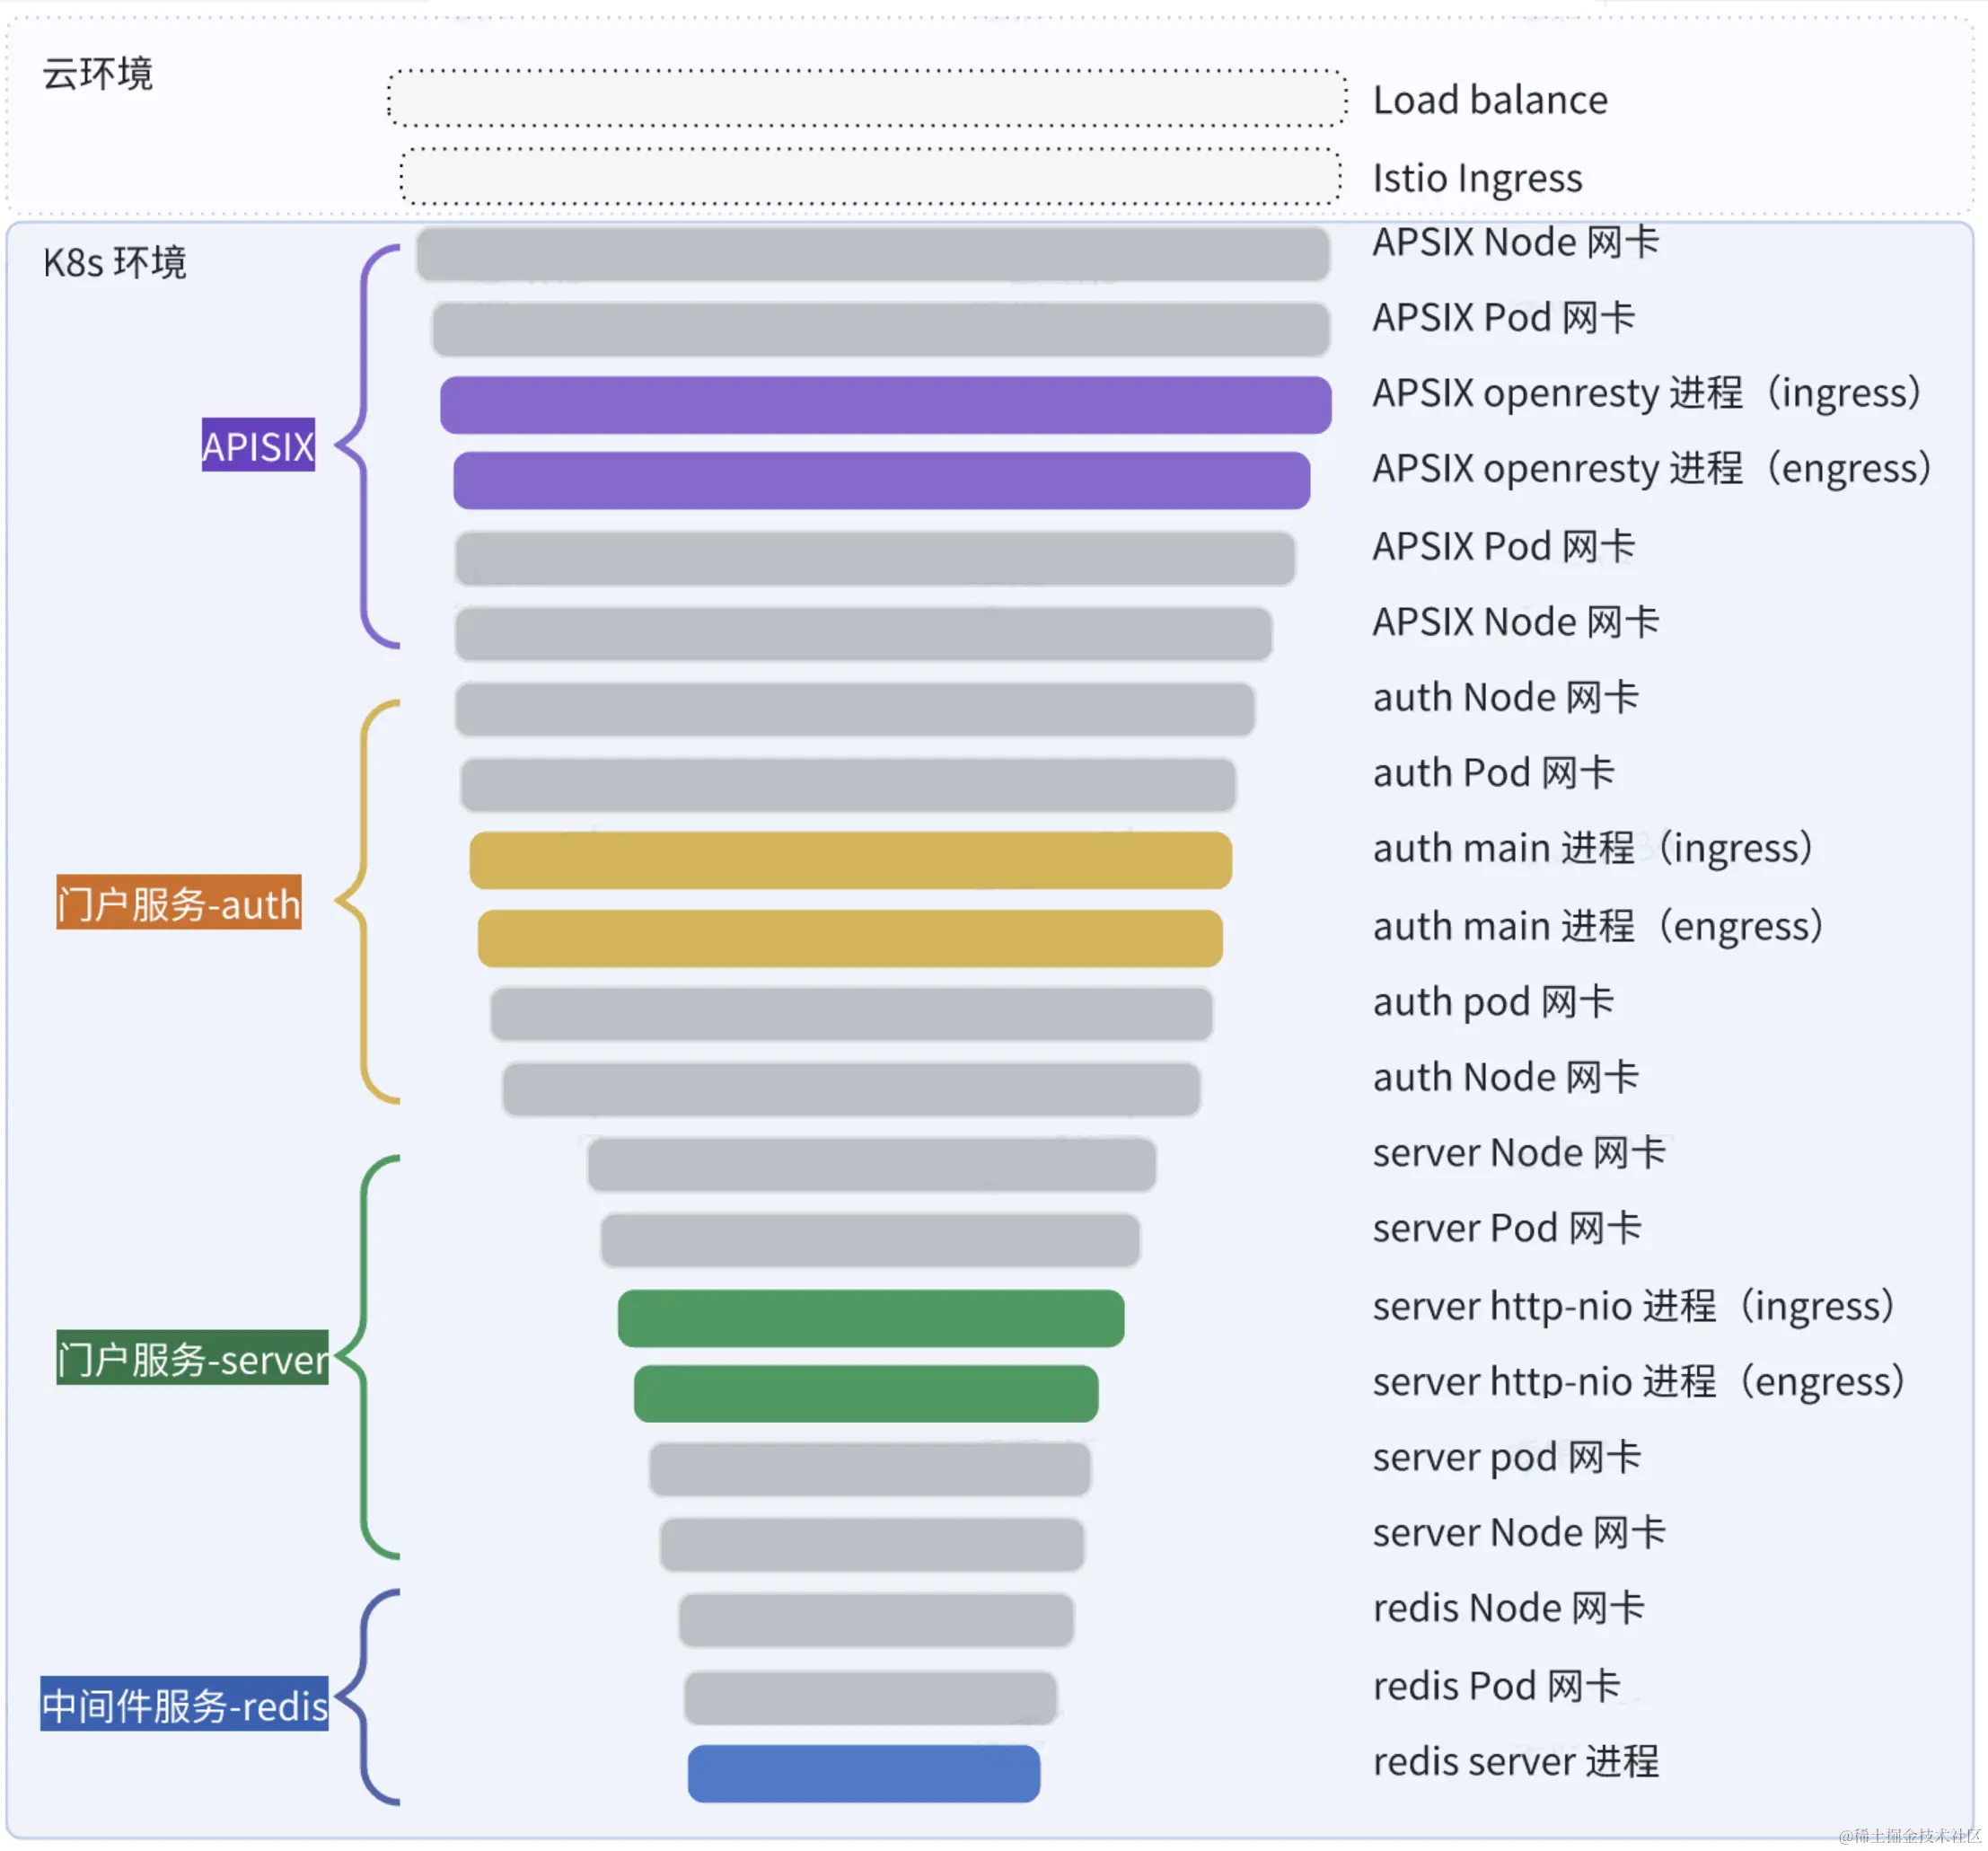
Task: Click the blue 中间件服务-redis label
Action: 184,1704
